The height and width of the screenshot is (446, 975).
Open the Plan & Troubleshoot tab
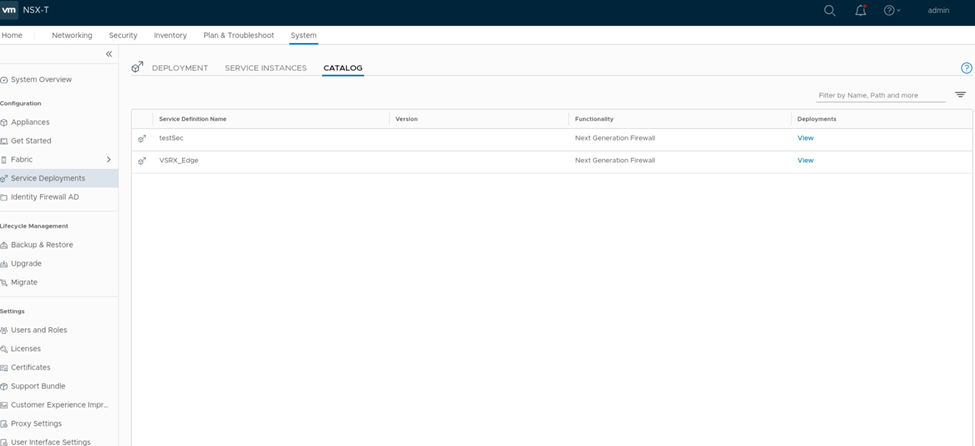[x=239, y=35]
